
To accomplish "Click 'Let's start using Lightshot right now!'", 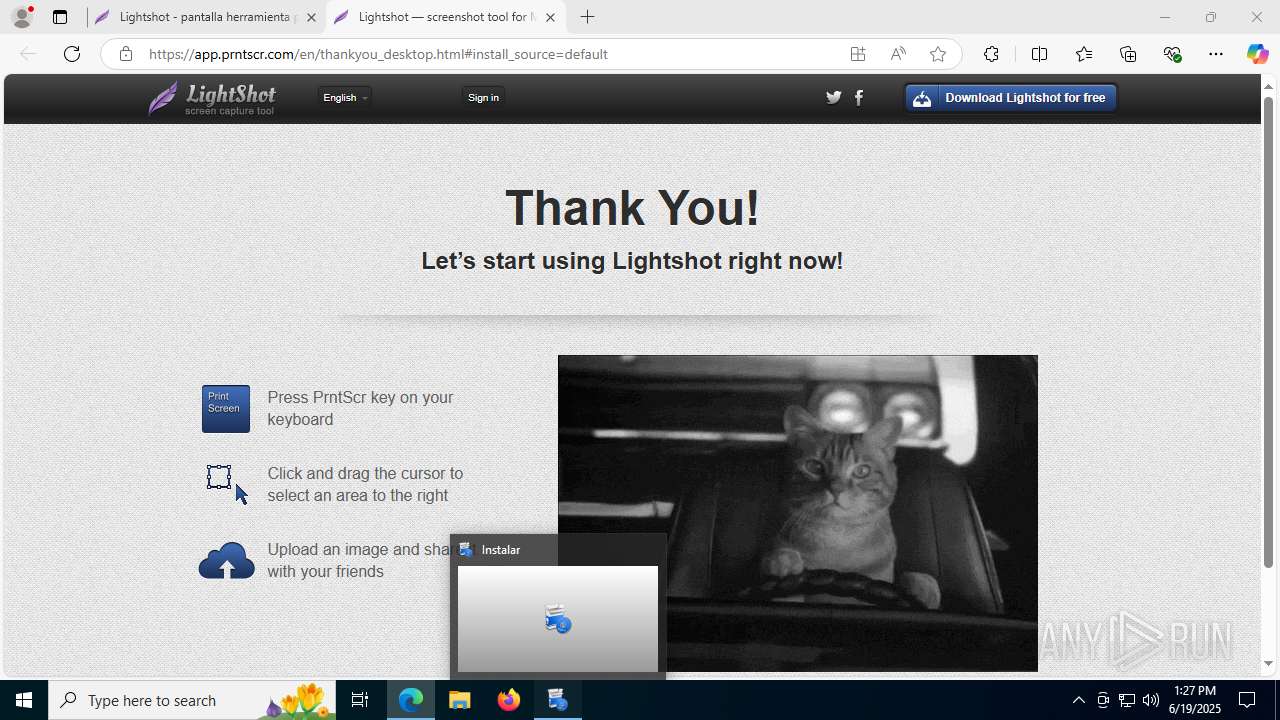I will click(x=632, y=261).
